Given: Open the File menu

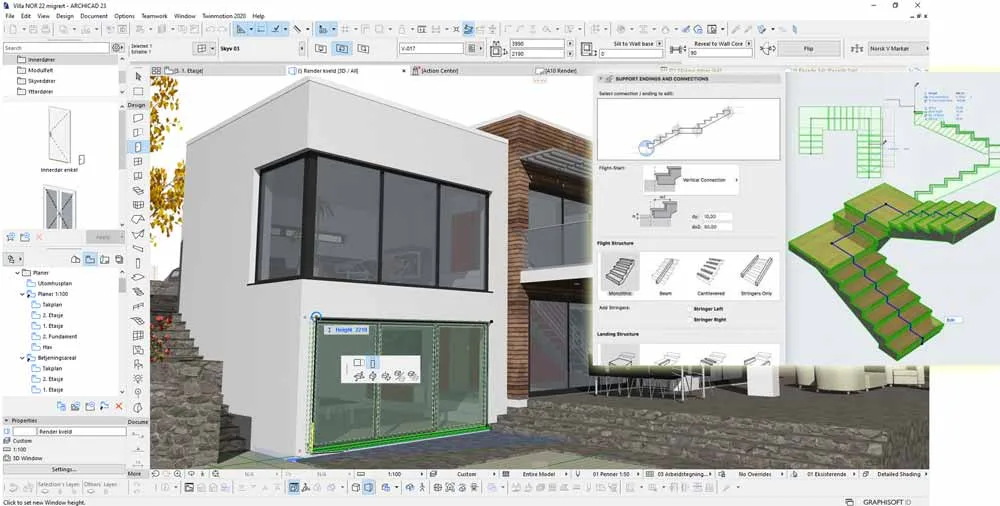Looking at the screenshot, I should 10,16.
